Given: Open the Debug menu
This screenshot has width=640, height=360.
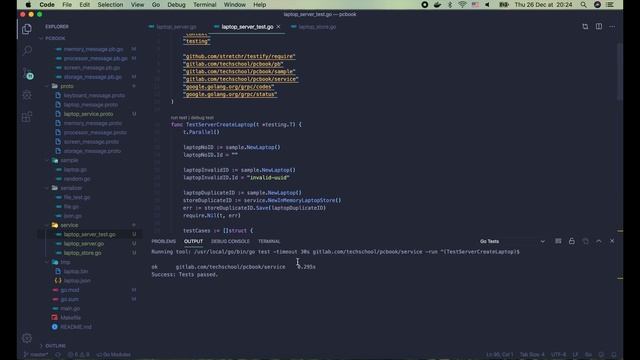Looking at the screenshot, I should (176, 4).
